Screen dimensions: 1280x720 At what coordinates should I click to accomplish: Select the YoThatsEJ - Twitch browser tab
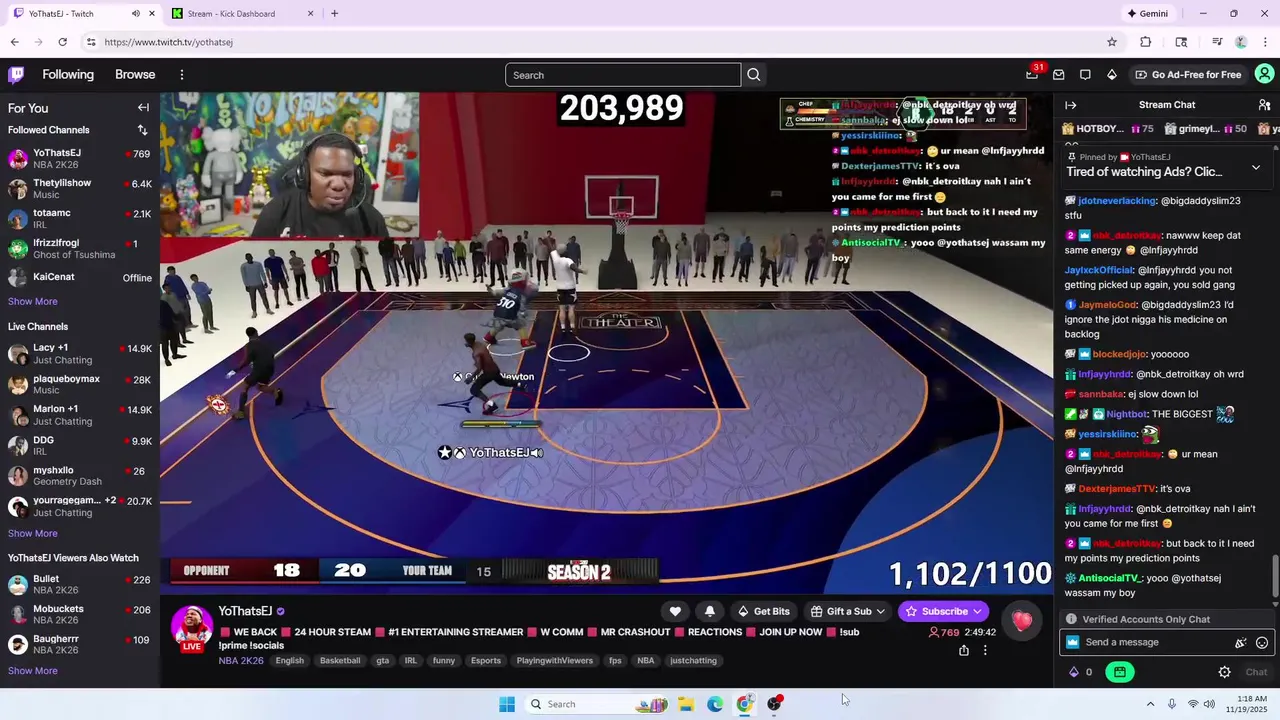click(x=83, y=13)
